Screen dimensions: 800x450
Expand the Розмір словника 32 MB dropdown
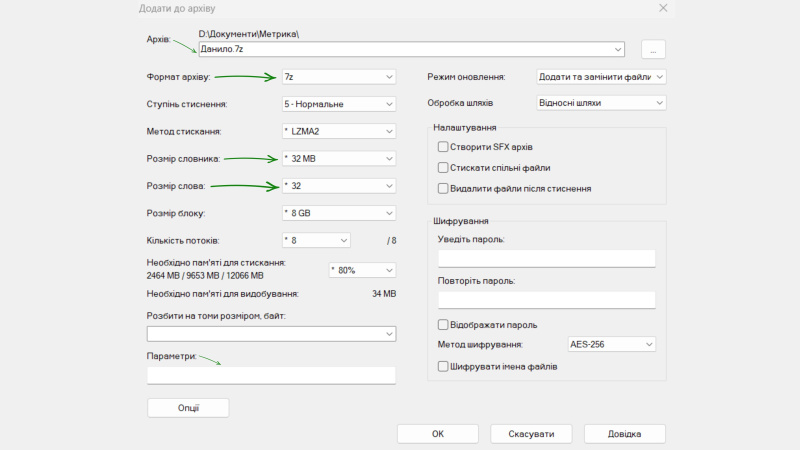coord(338,158)
